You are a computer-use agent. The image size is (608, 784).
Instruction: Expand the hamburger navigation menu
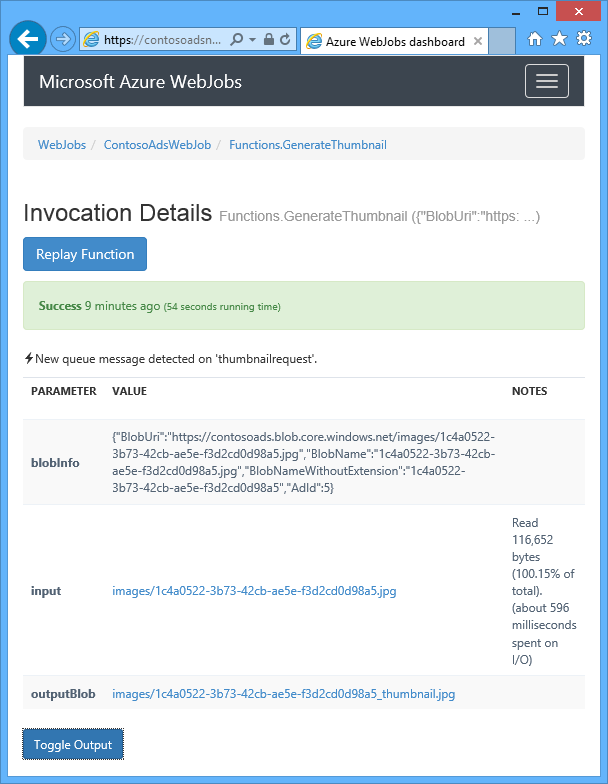(x=546, y=80)
